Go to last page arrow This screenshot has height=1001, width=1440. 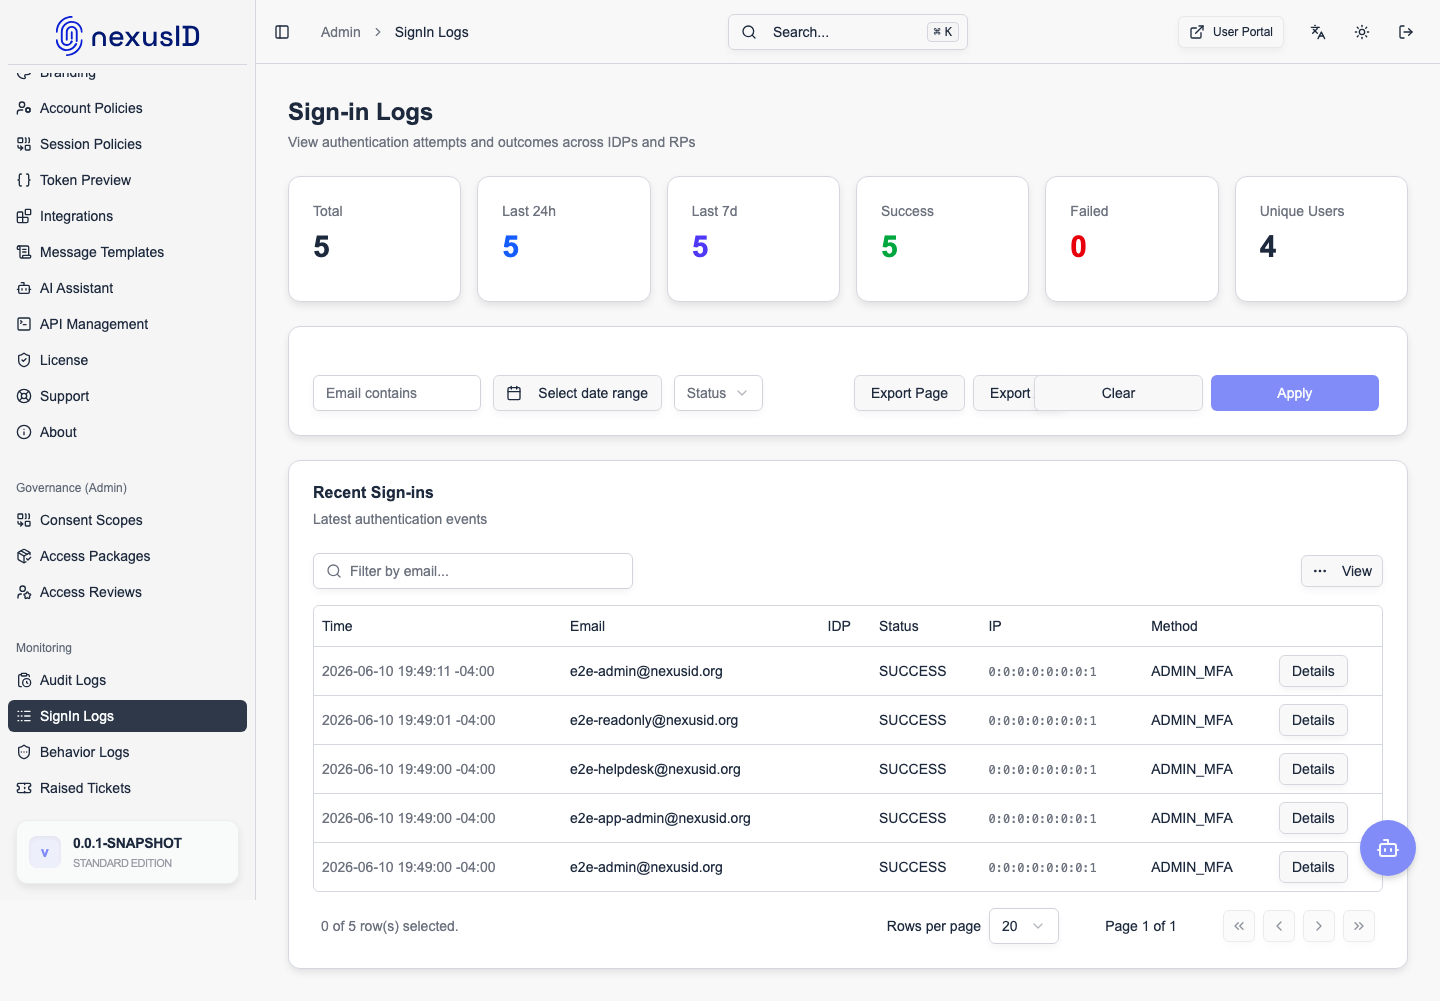click(x=1359, y=926)
